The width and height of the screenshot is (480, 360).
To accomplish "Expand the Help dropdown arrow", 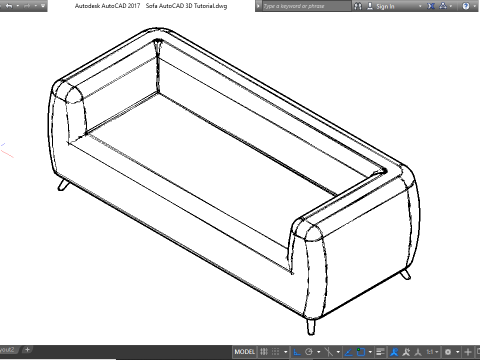I will (x=474, y=6).
